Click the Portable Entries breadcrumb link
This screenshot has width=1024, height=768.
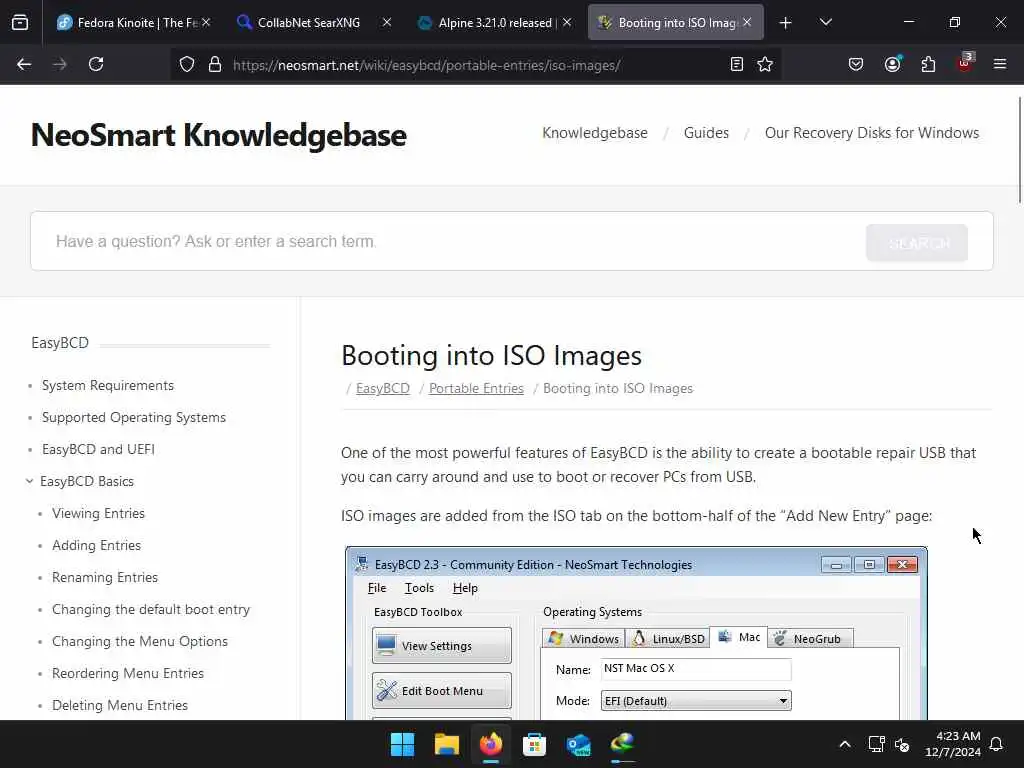point(476,389)
